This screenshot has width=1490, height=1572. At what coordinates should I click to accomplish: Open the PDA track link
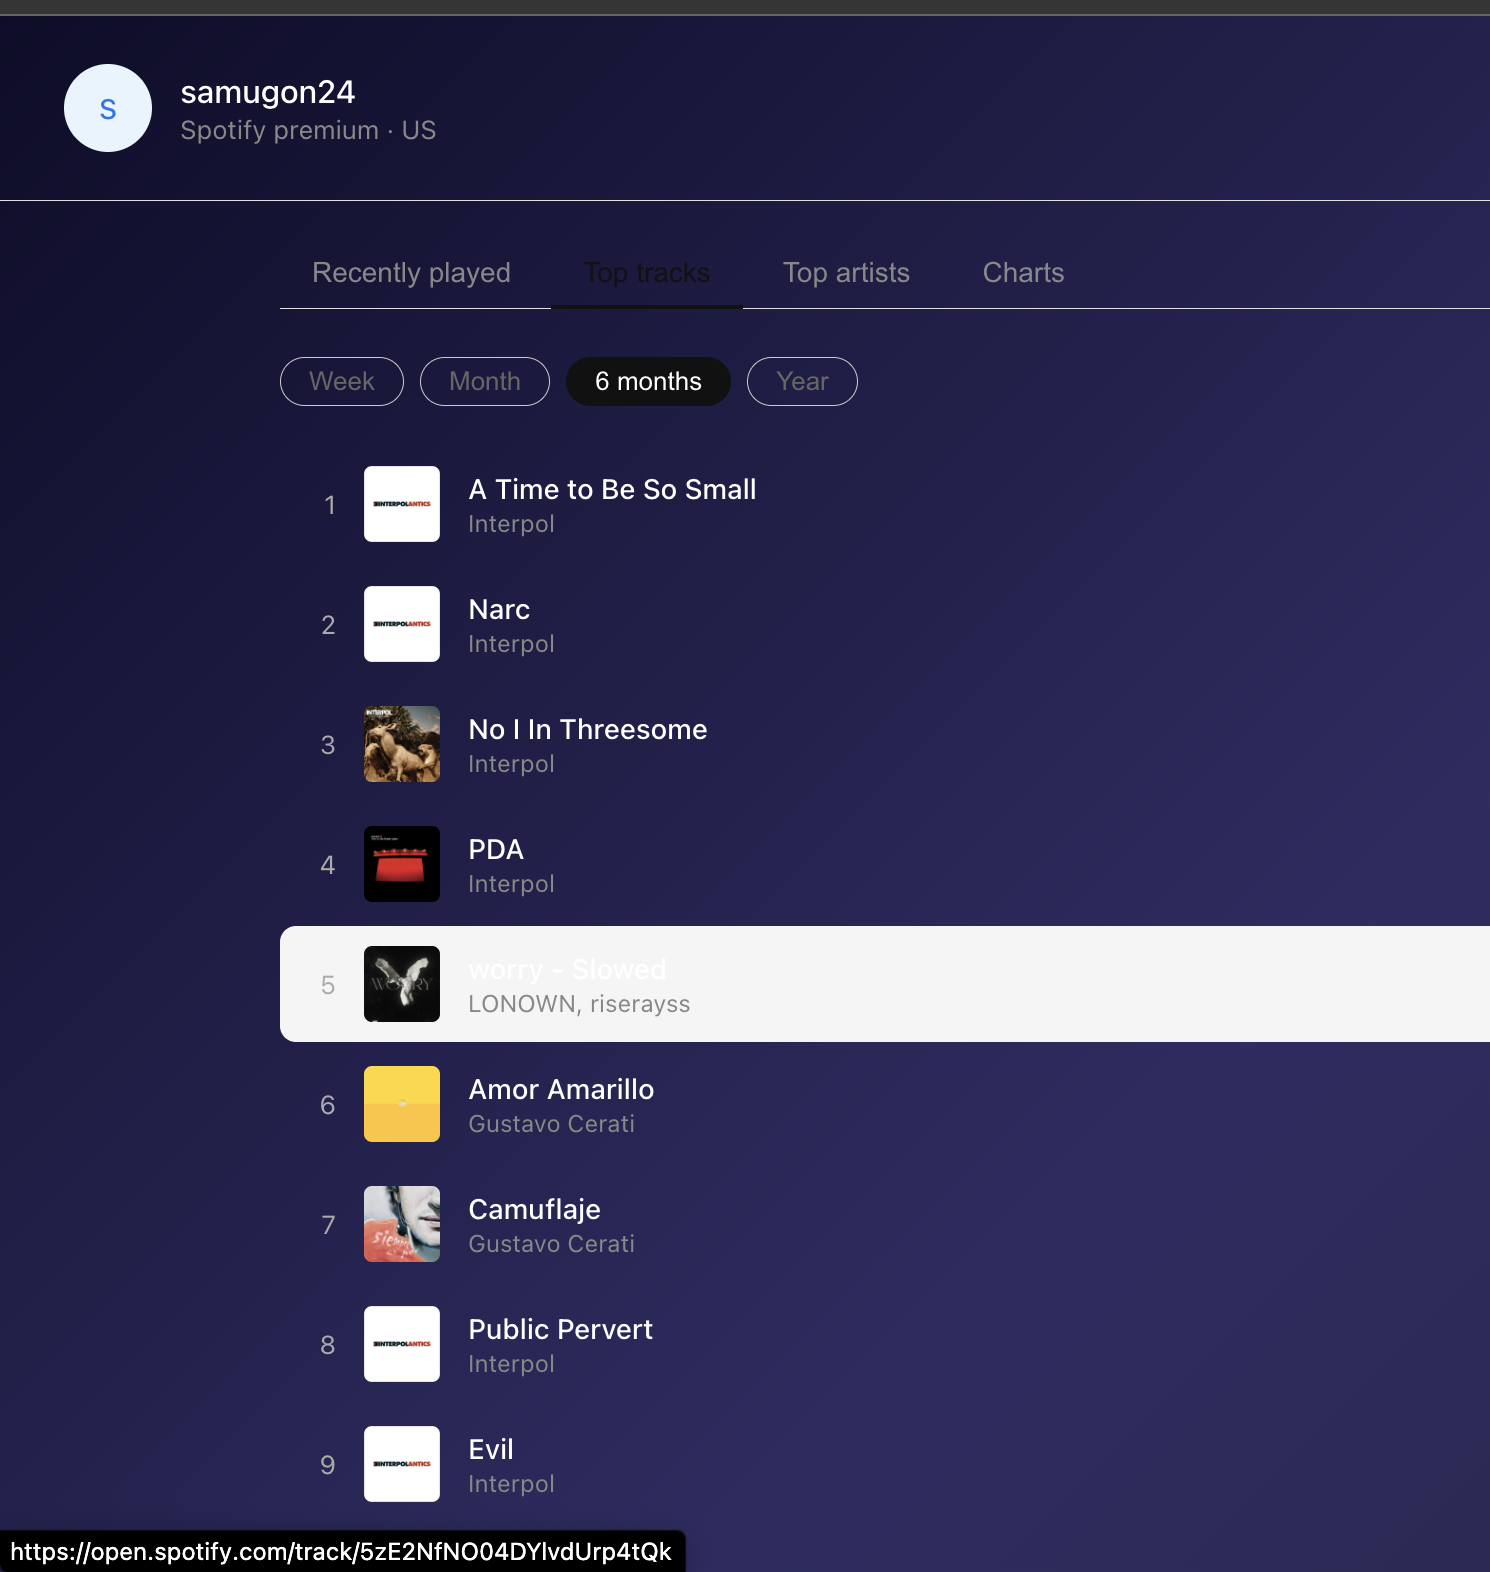[496, 849]
